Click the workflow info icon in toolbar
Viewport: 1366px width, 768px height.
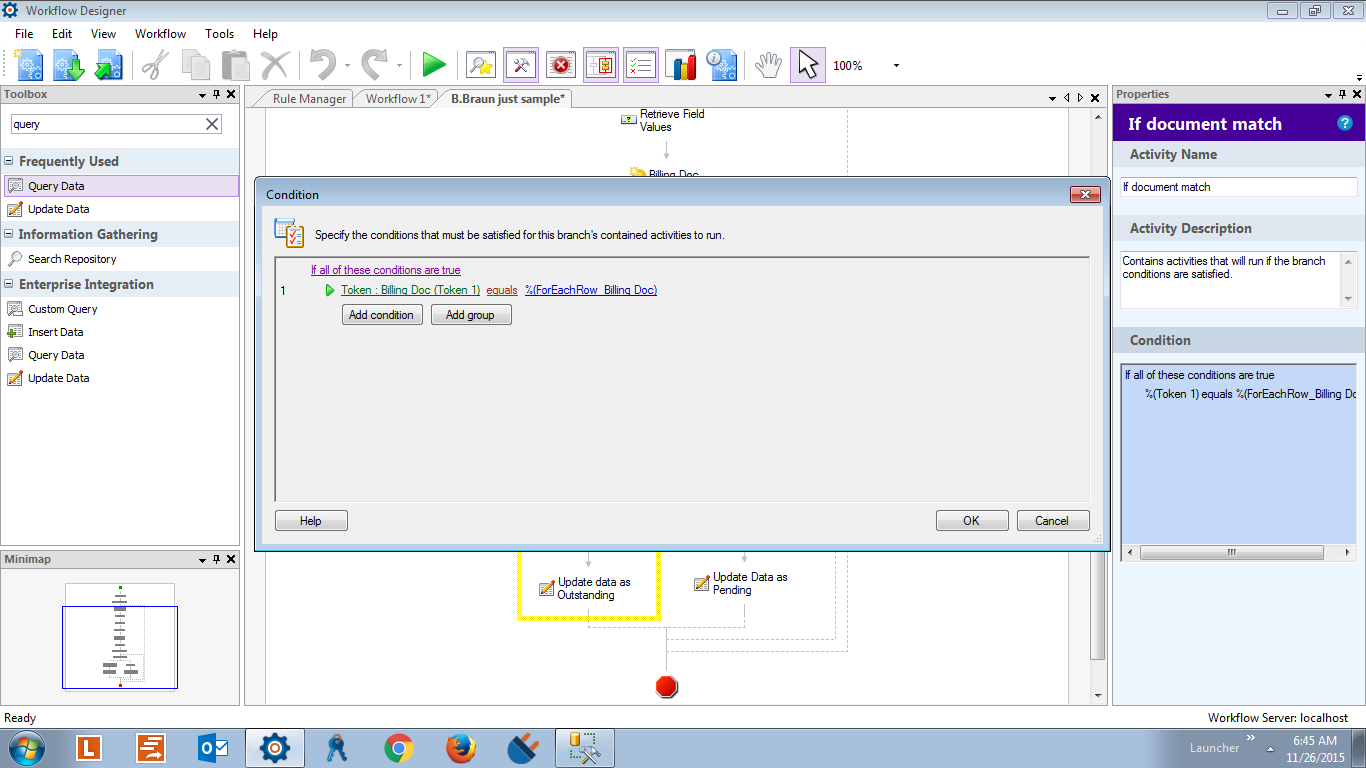721,65
